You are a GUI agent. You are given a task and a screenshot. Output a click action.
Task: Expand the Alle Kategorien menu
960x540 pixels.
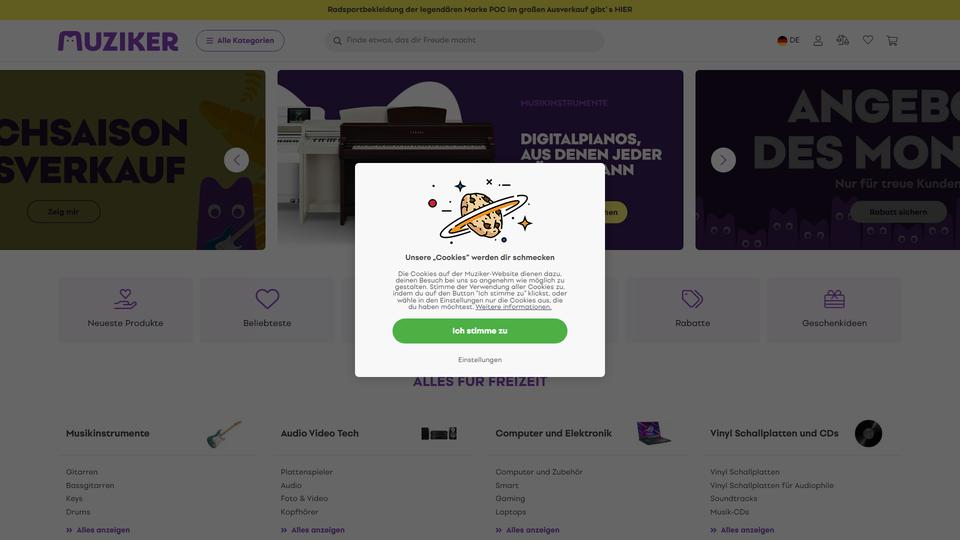pos(240,40)
